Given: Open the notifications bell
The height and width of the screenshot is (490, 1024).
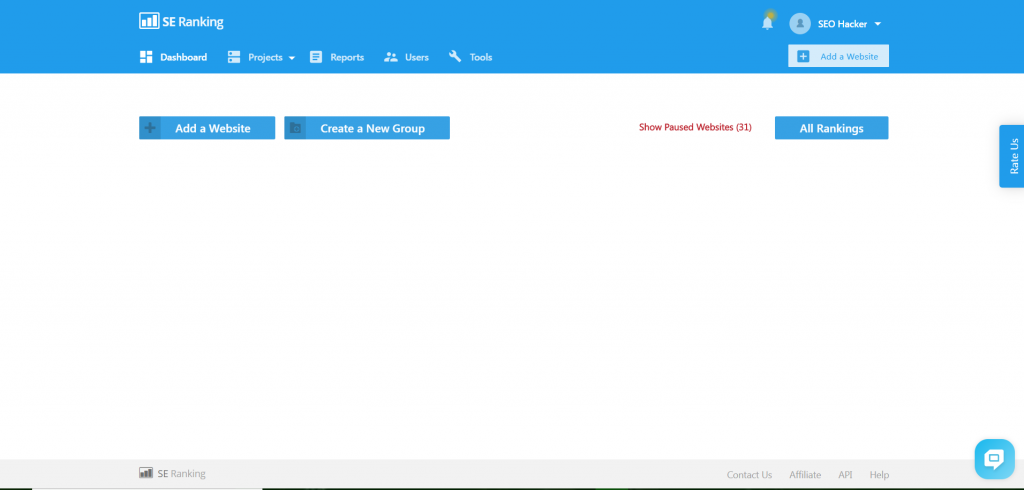Looking at the screenshot, I should point(767,23).
